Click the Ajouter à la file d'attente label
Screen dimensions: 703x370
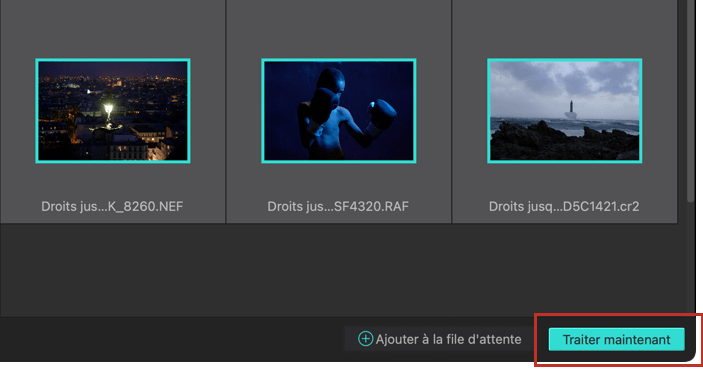tap(448, 339)
